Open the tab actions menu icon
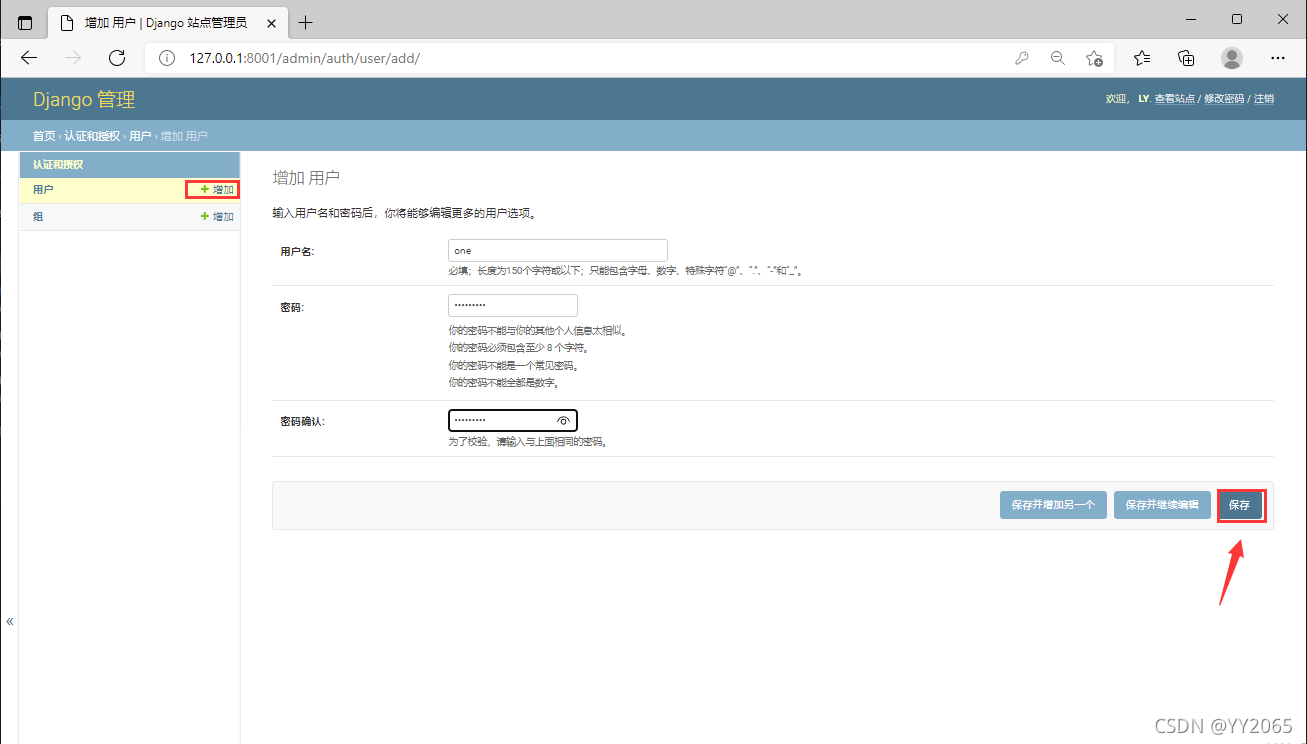 [25, 22]
